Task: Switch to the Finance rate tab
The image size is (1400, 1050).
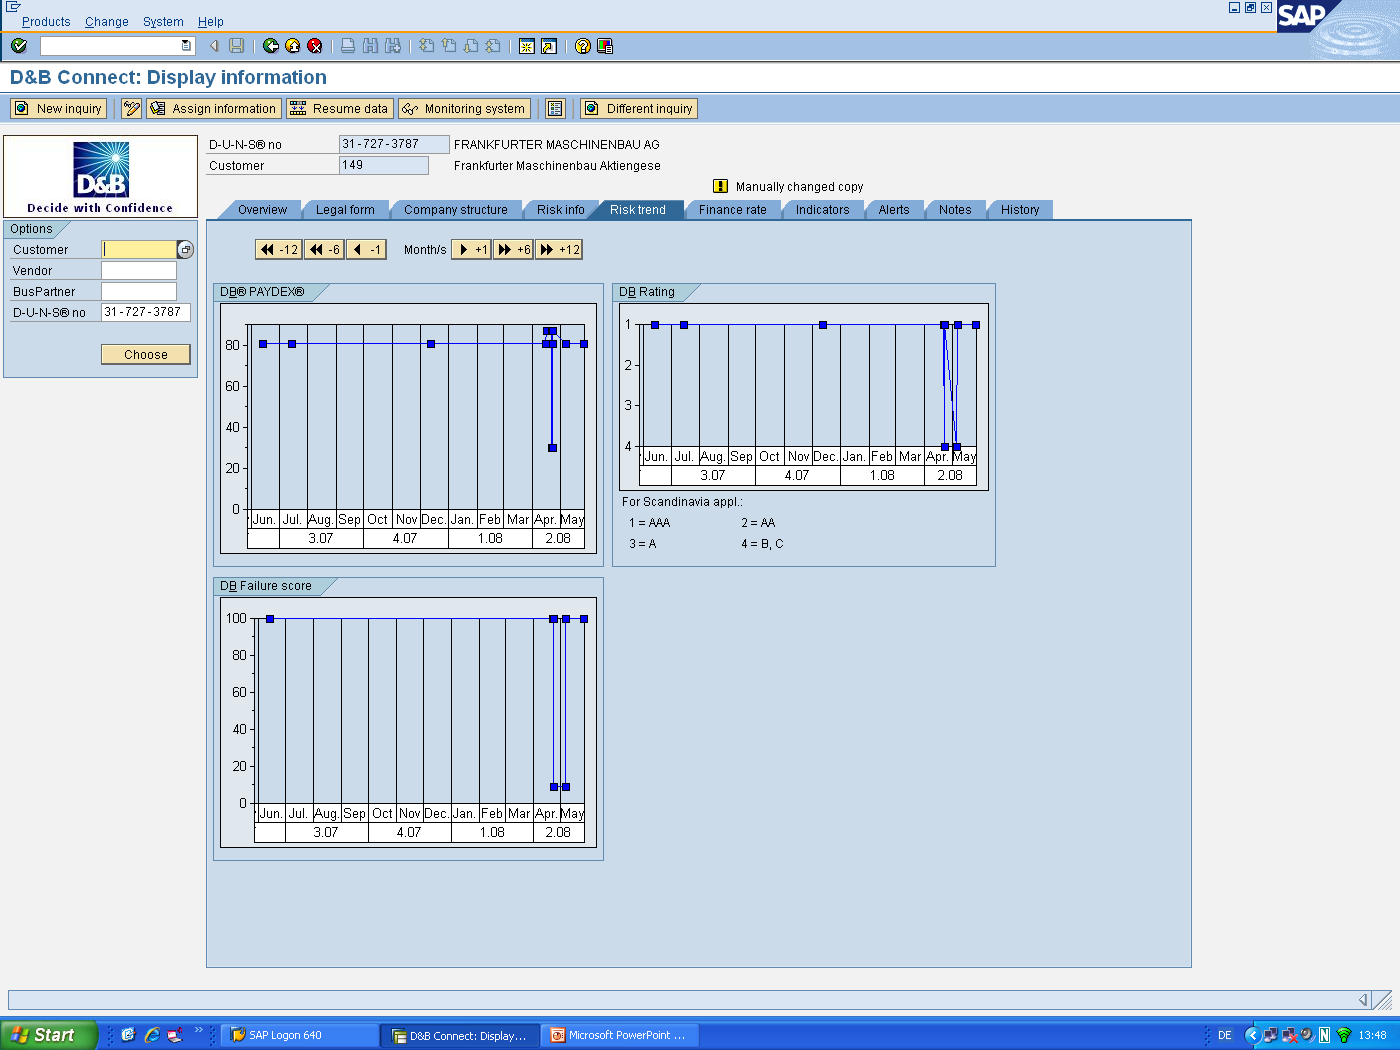Action: (x=733, y=210)
